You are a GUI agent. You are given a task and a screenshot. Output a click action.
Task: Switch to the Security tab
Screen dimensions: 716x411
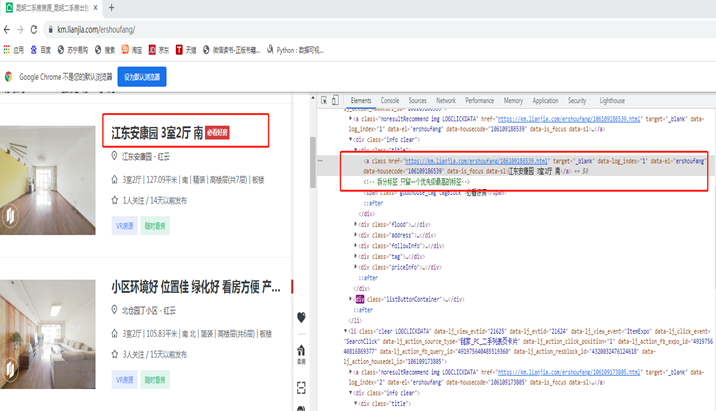(577, 100)
